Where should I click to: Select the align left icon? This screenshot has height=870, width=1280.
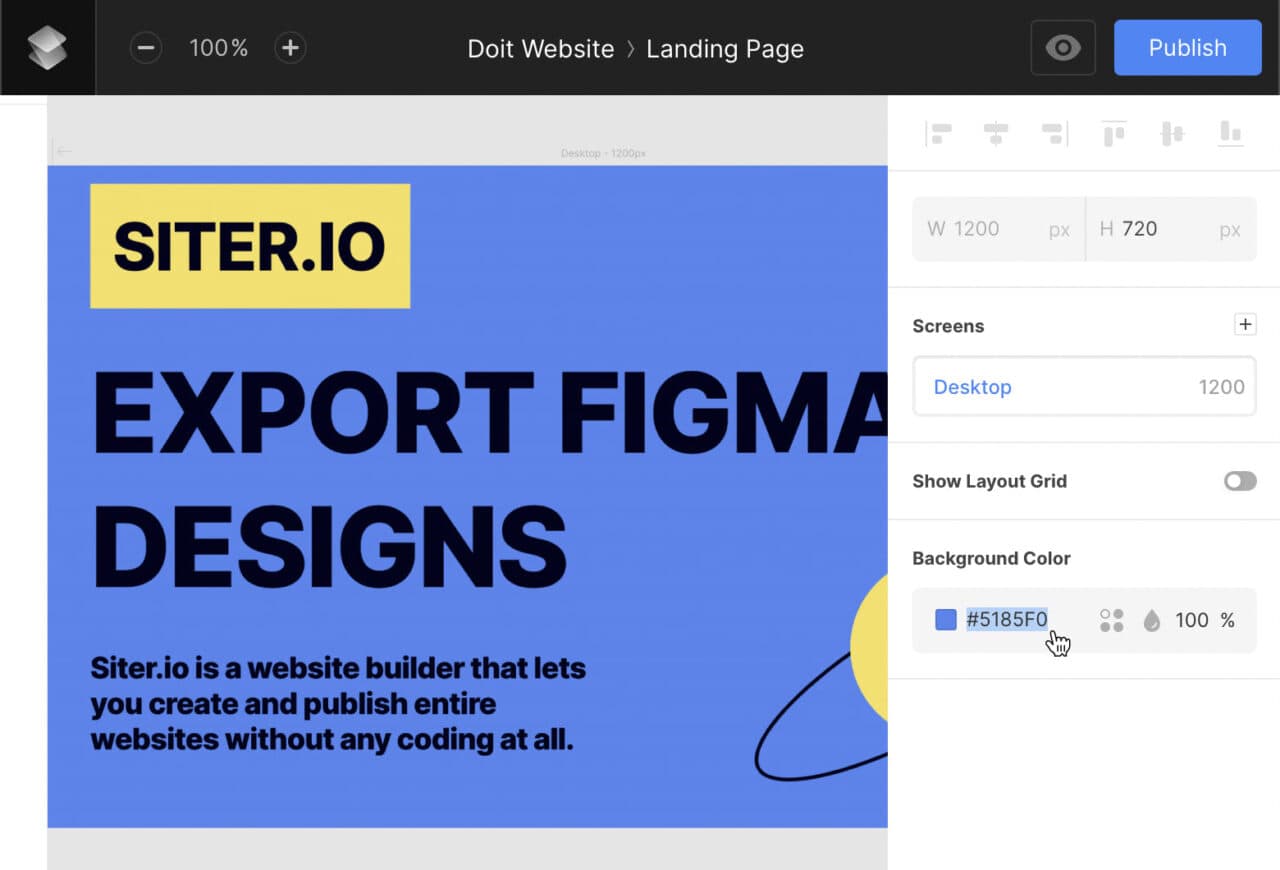click(938, 133)
